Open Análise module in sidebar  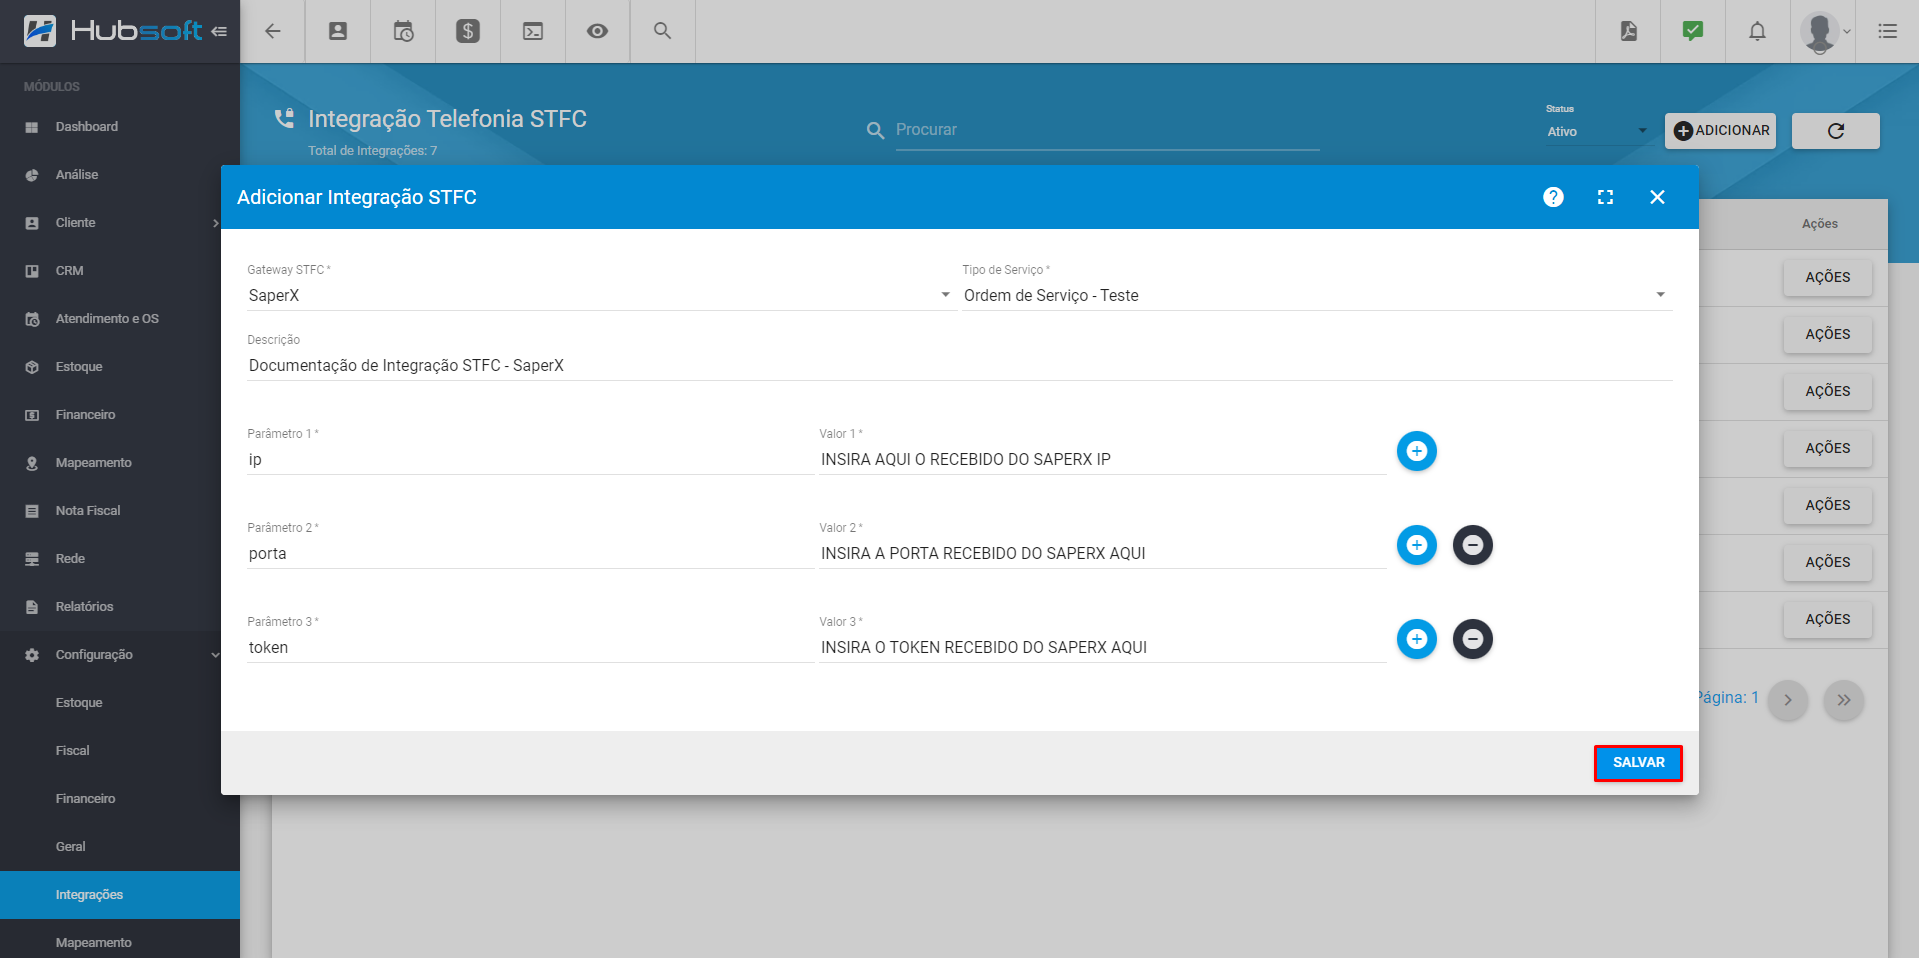pyautogui.click(x=120, y=175)
